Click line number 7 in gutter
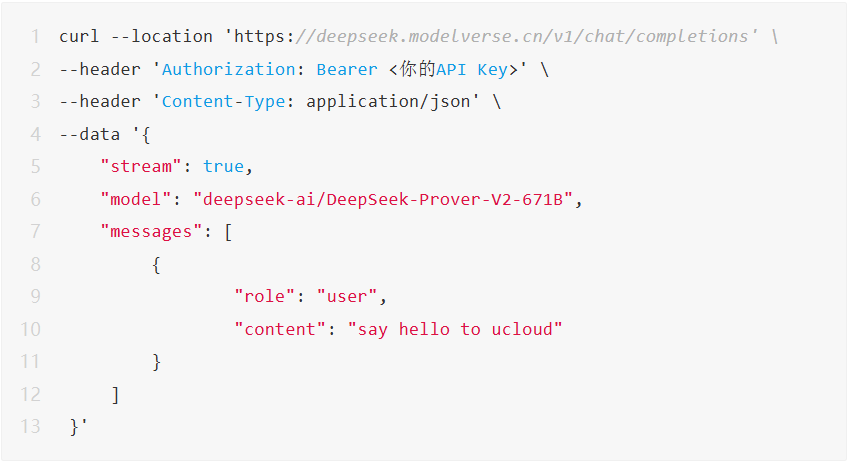848x462 pixels. (x=36, y=232)
